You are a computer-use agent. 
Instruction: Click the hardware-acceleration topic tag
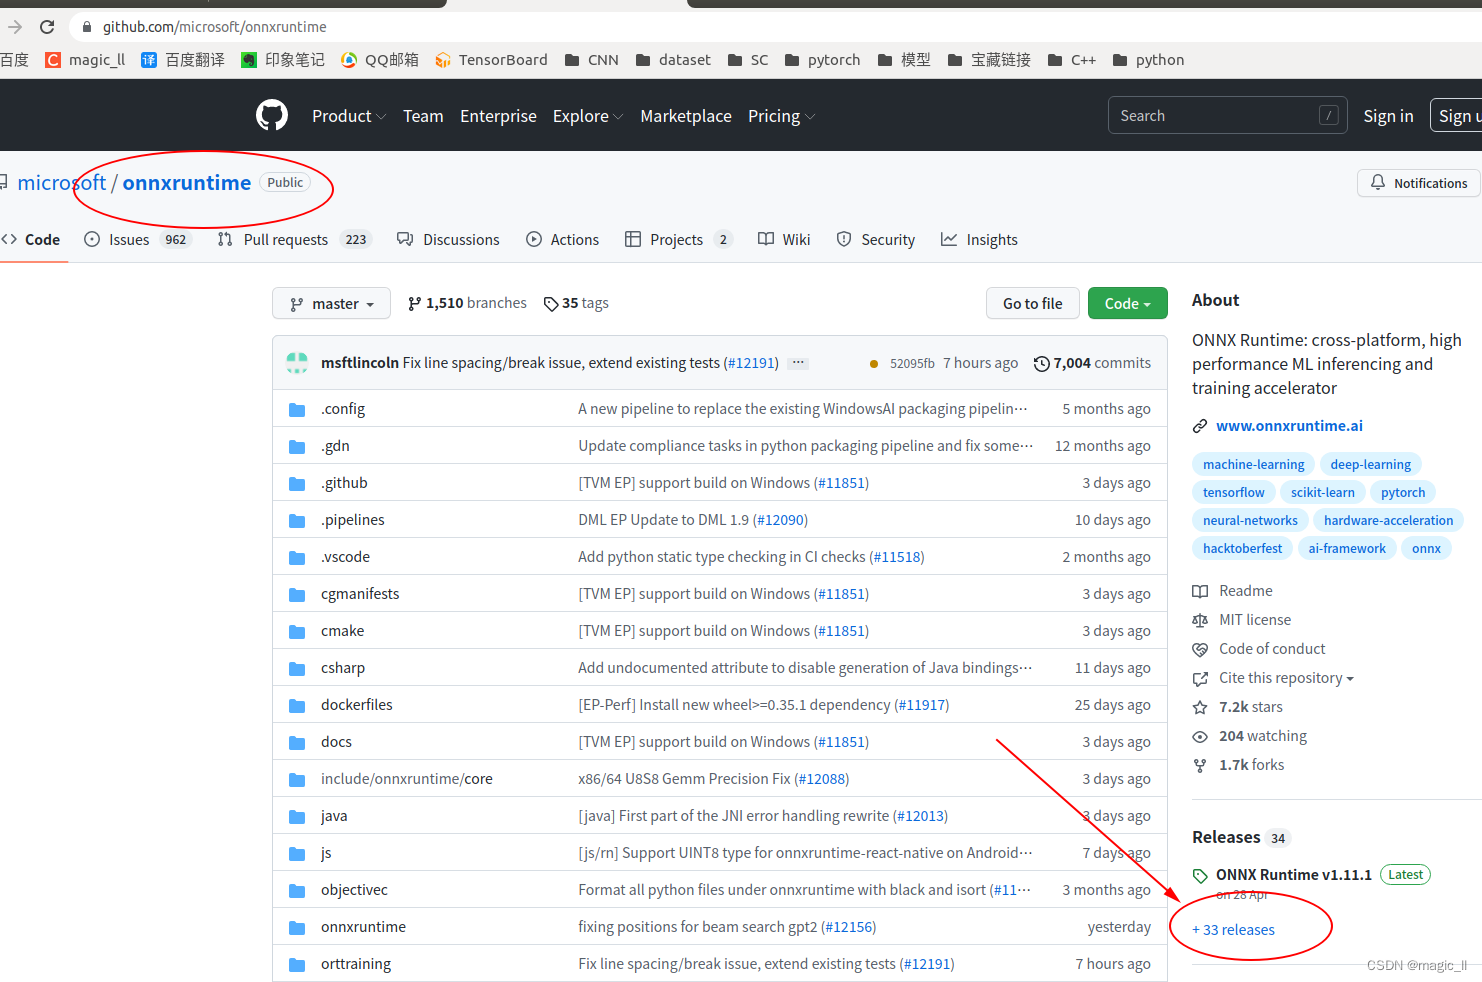[x=1388, y=521]
